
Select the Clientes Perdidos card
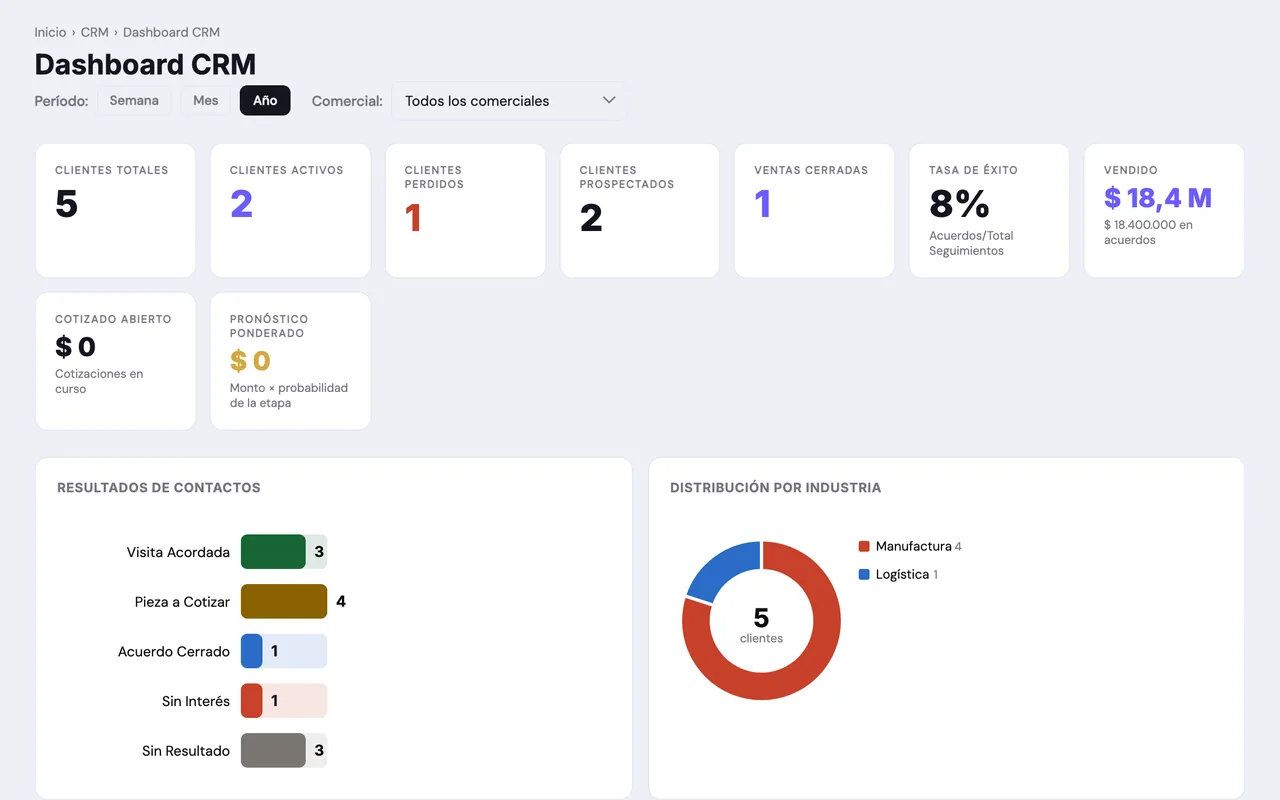pos(465,211)
